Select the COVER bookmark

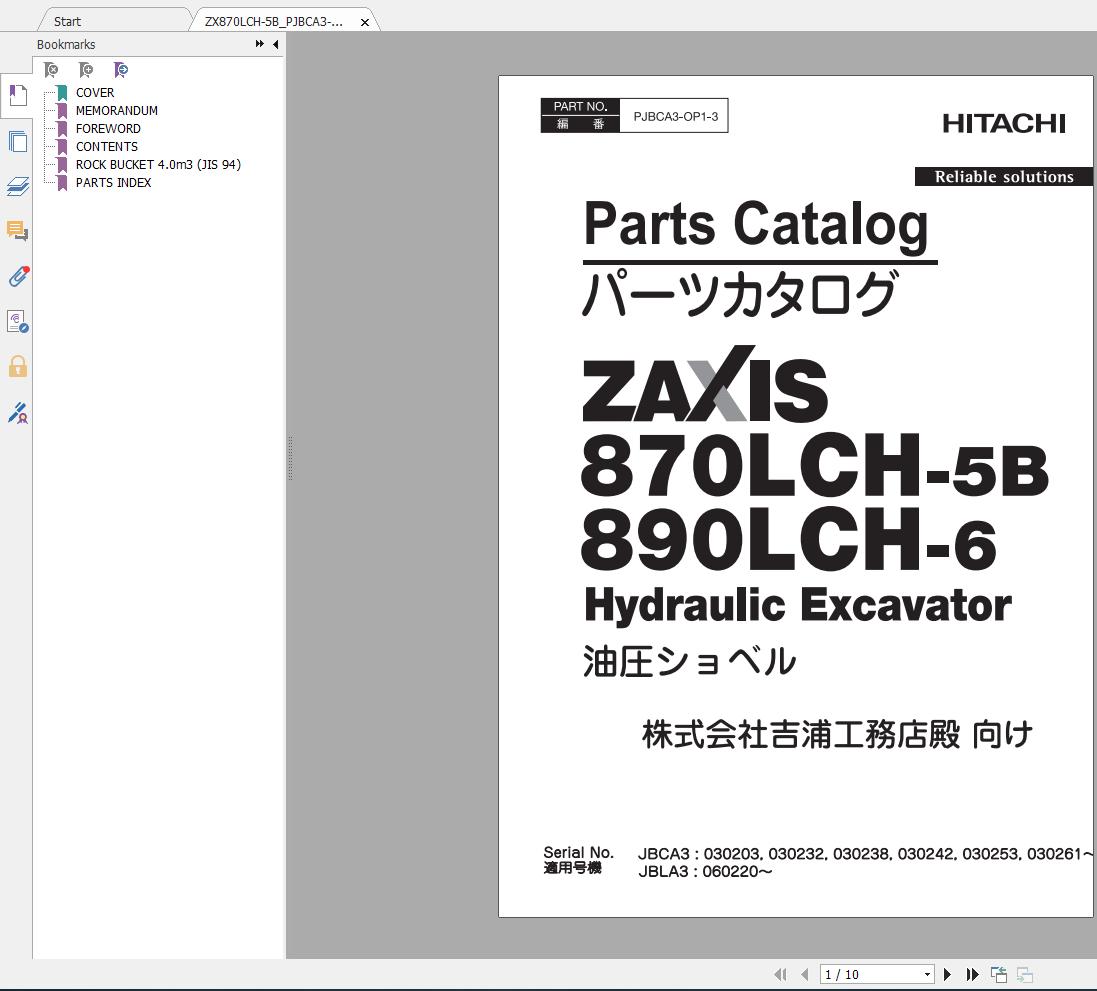pyautogui.click(x=95, y=92)
